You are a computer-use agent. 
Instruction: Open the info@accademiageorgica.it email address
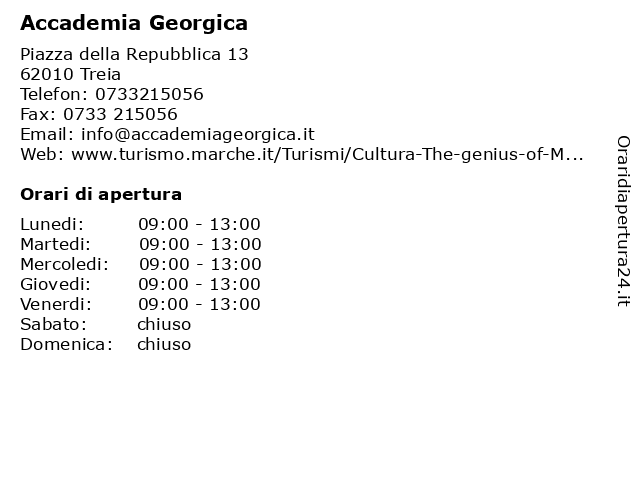(198, 135)
